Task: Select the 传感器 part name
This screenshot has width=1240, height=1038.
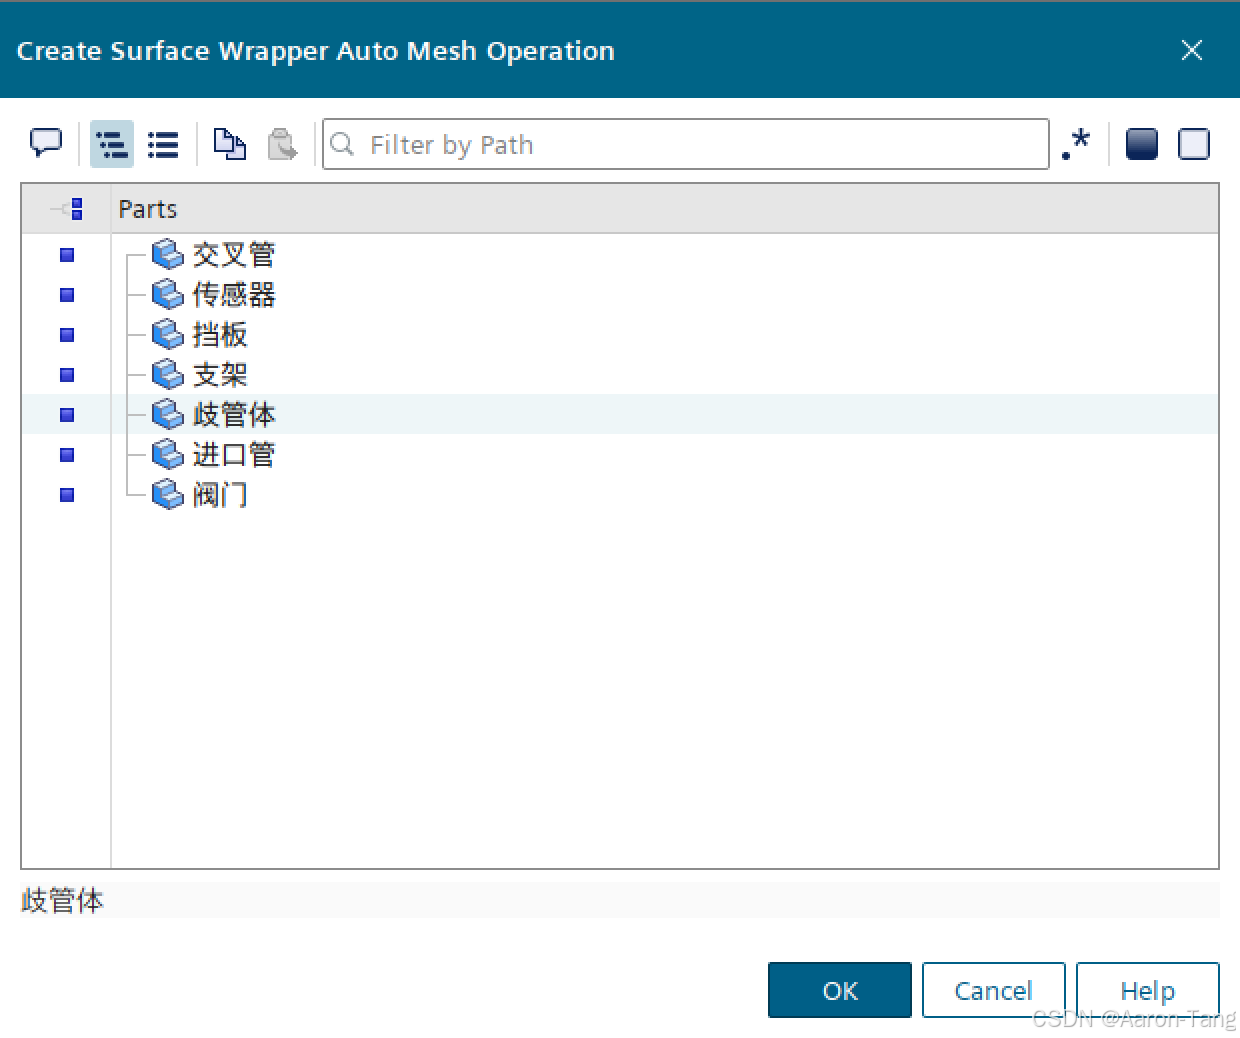Action: [x=234, y=295]
